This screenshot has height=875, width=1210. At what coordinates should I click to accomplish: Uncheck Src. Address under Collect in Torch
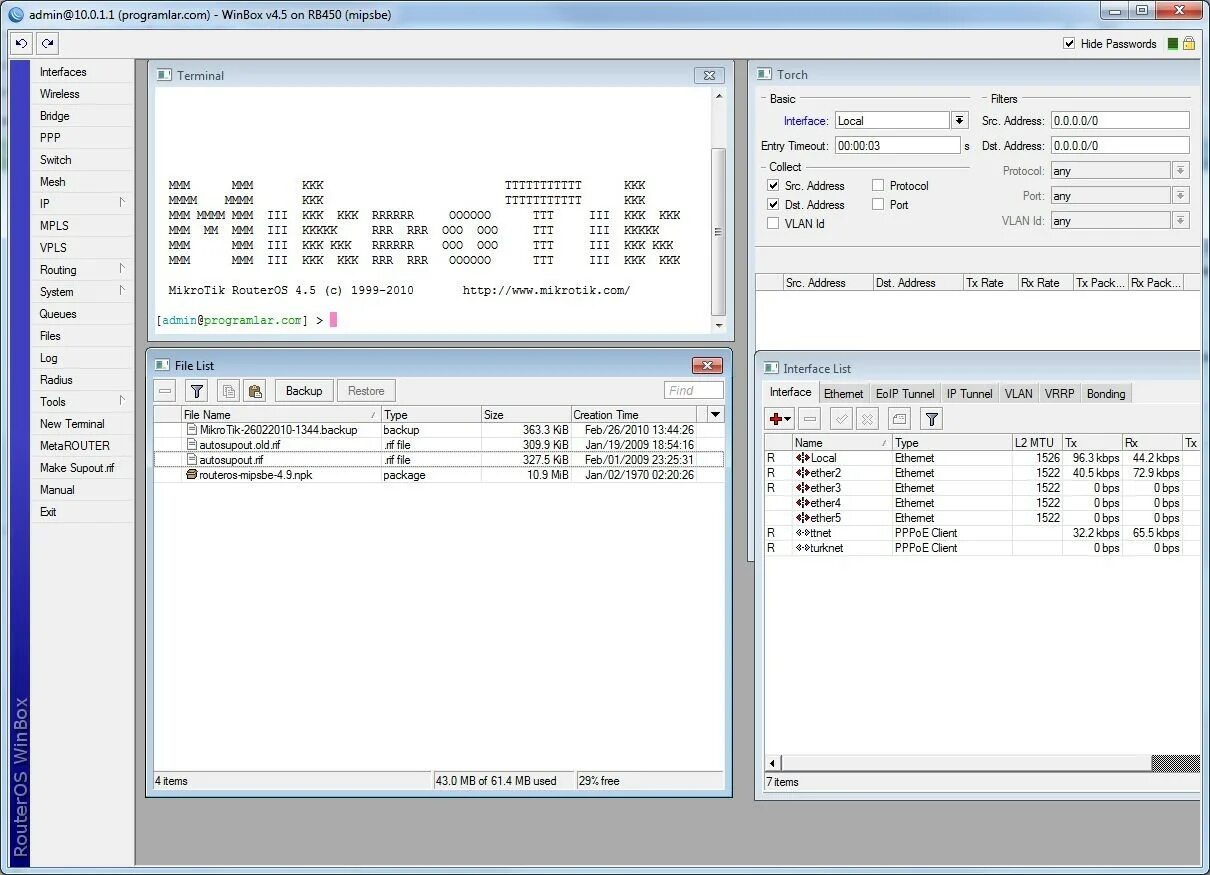click(773, 185)
